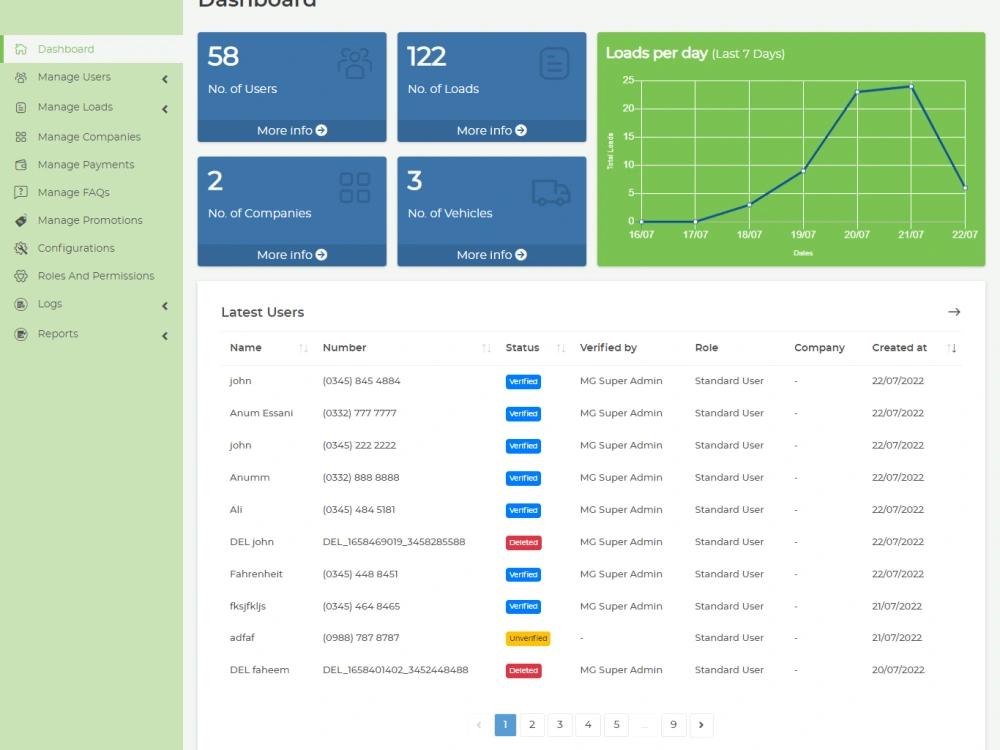Open Manage Promotions menu item
The height and width of the screenshot is (750, 1000).
[x=91, y=220]
